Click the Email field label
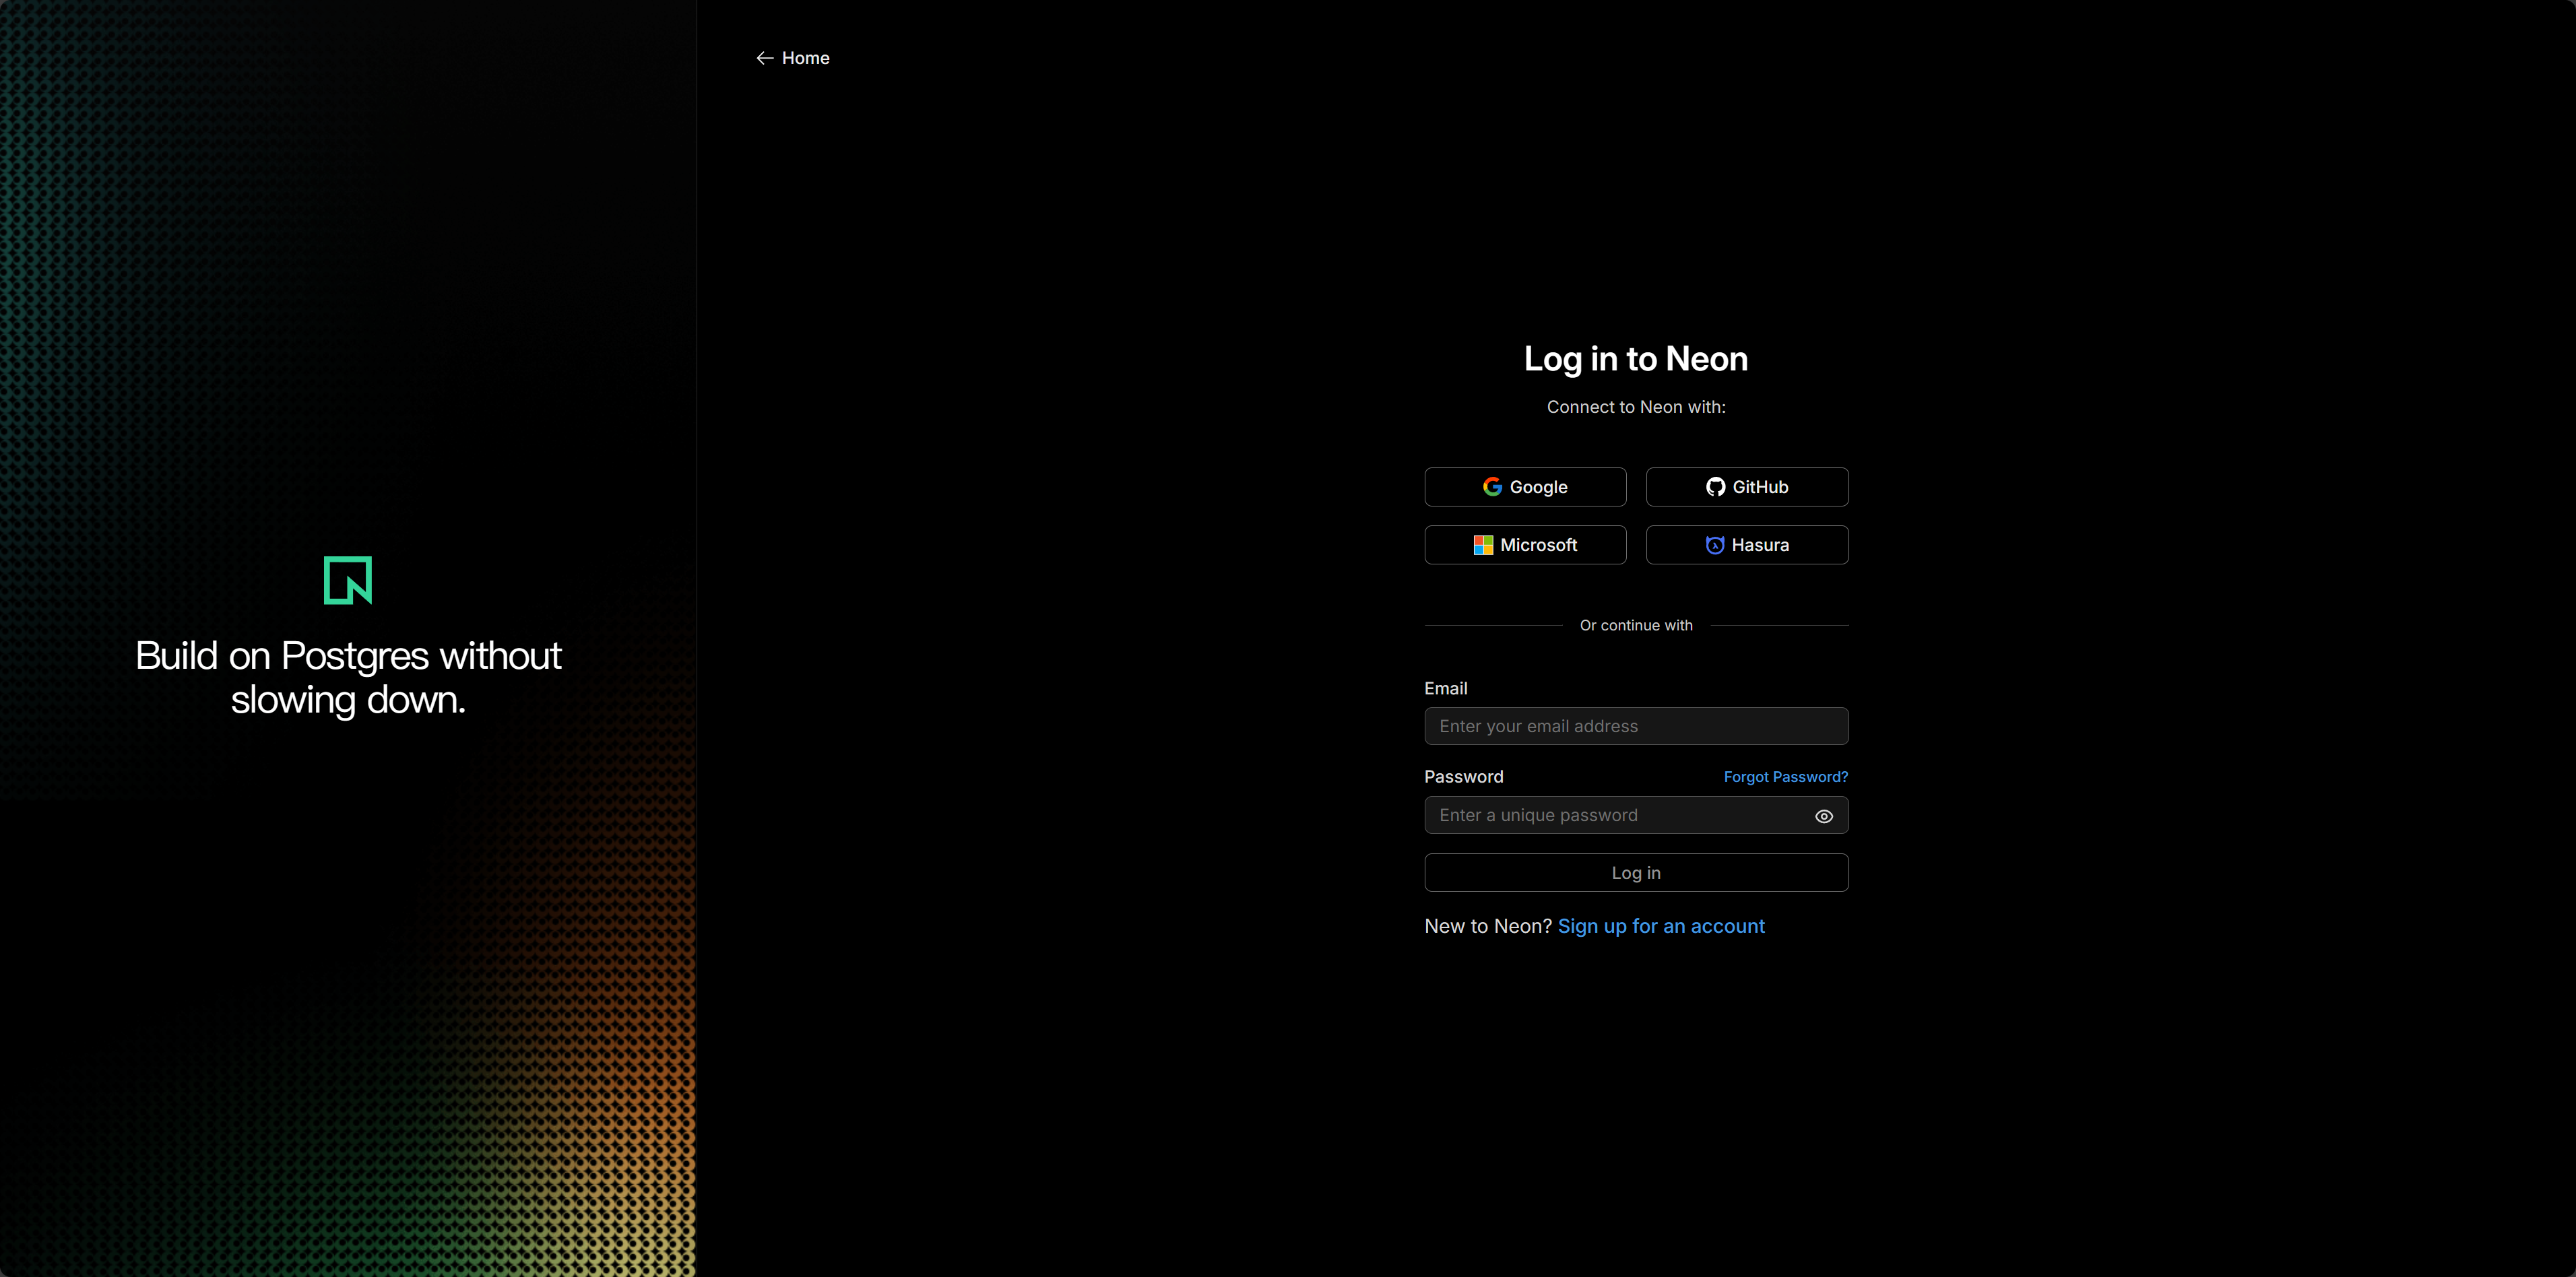The image size is (2576, 1277). click(1445, 688)
